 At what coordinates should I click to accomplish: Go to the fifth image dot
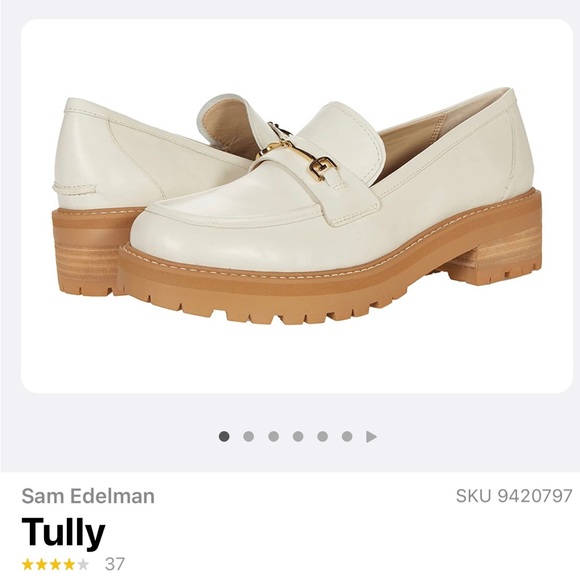click(323, 436)
